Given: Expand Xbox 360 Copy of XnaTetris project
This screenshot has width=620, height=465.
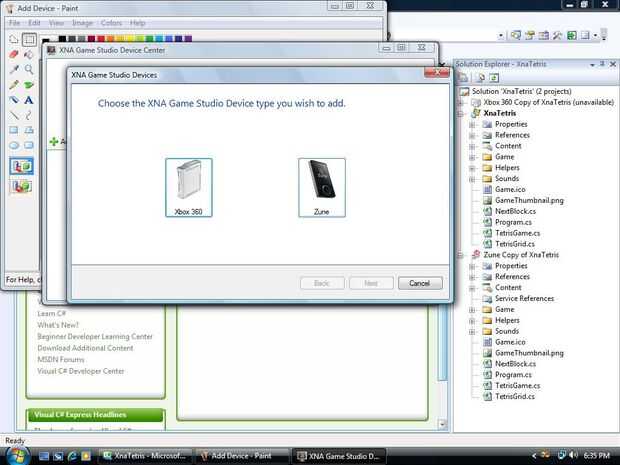Looking at the screenshot, I should tap(460, 102).
